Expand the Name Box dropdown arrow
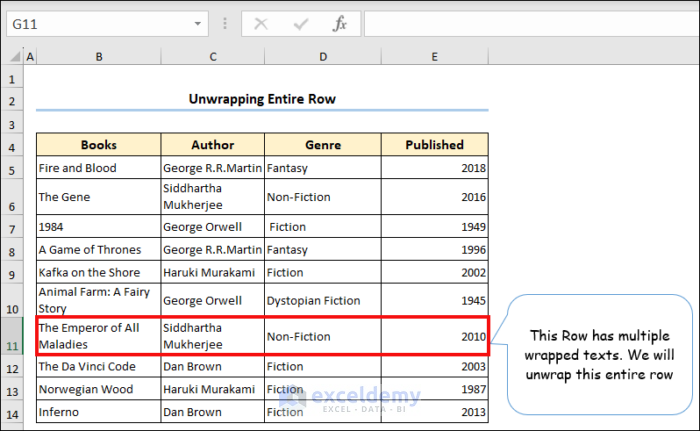 (197, 24)
